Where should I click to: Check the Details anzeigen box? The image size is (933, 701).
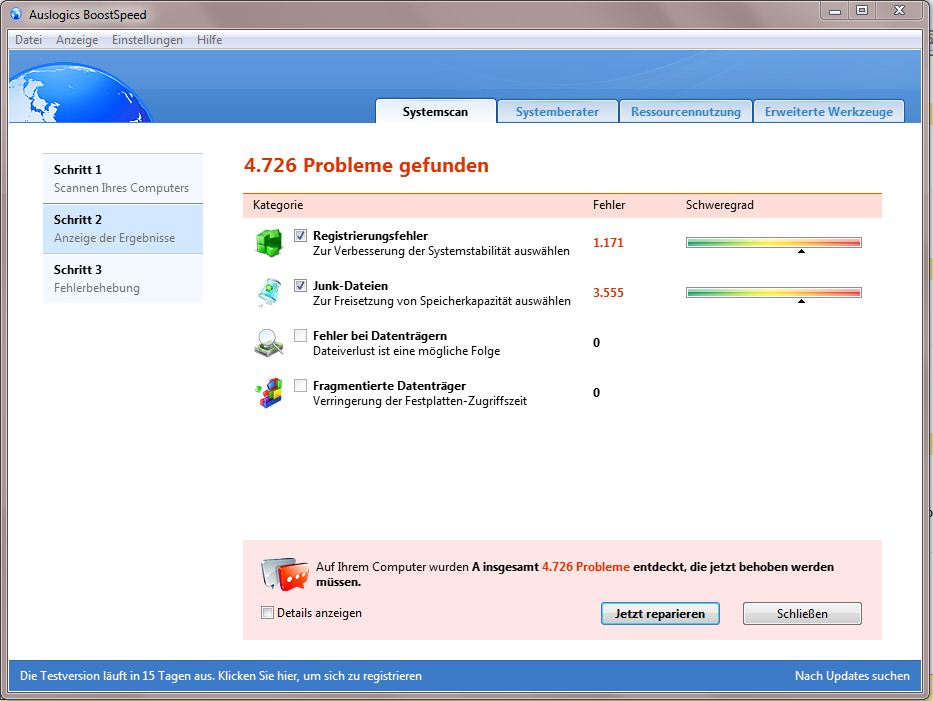coord(268,612)
